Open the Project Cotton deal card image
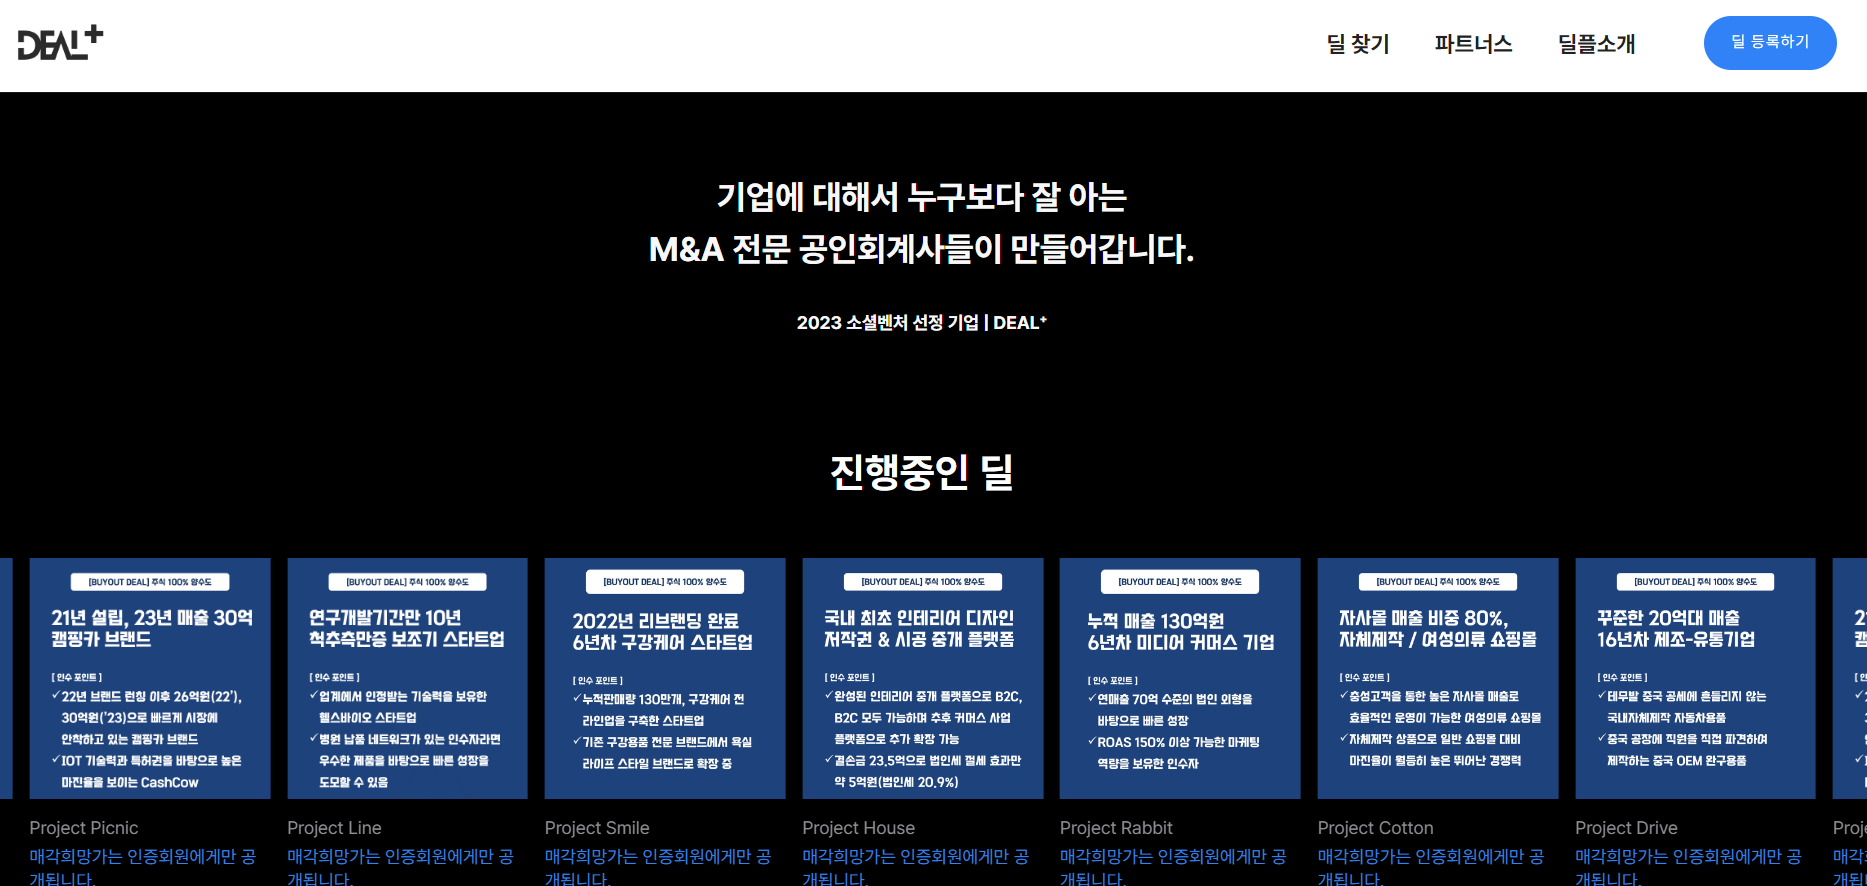Screen dimensions: 1867x886 tap(1438, 678)
